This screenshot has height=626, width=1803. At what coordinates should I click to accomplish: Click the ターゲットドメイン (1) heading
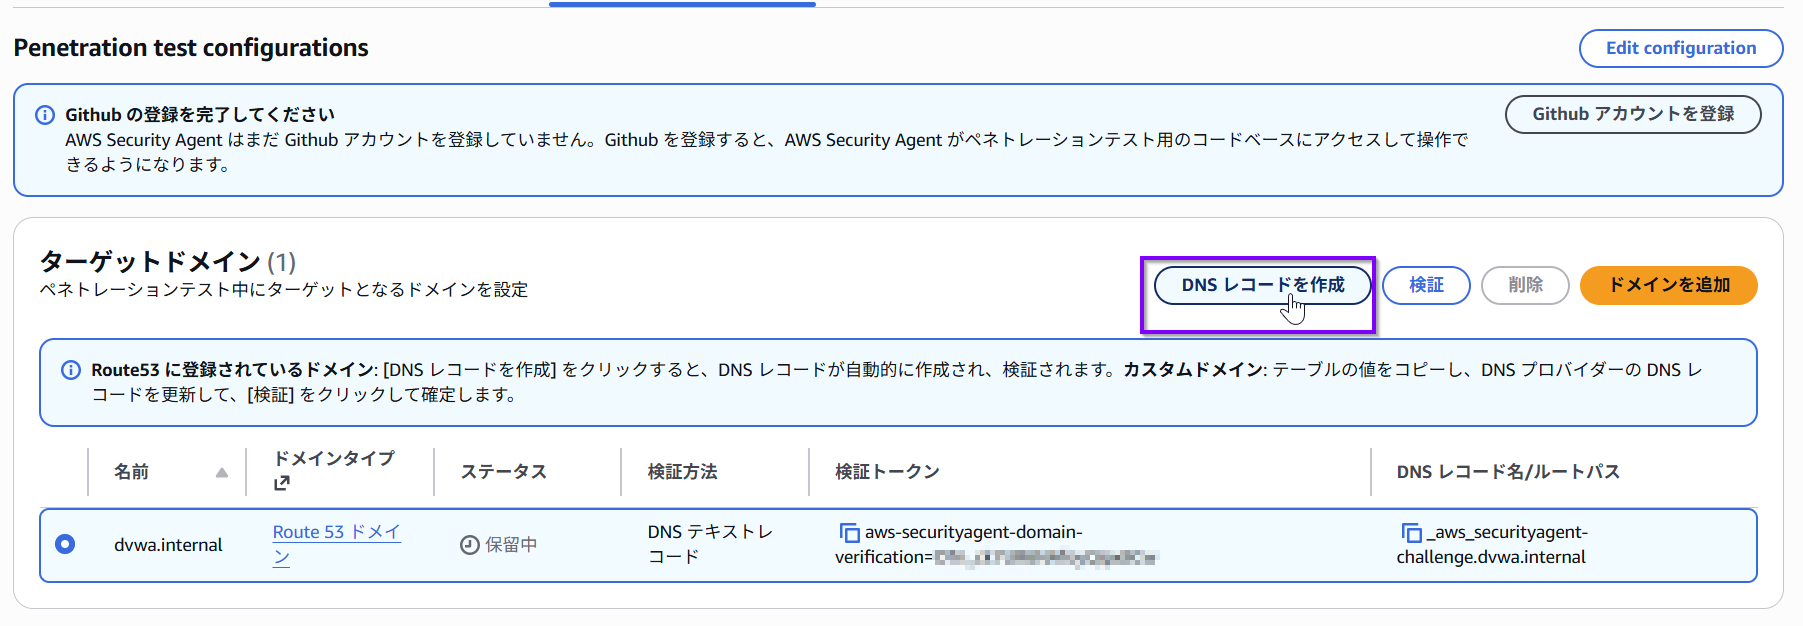[167, 262]
